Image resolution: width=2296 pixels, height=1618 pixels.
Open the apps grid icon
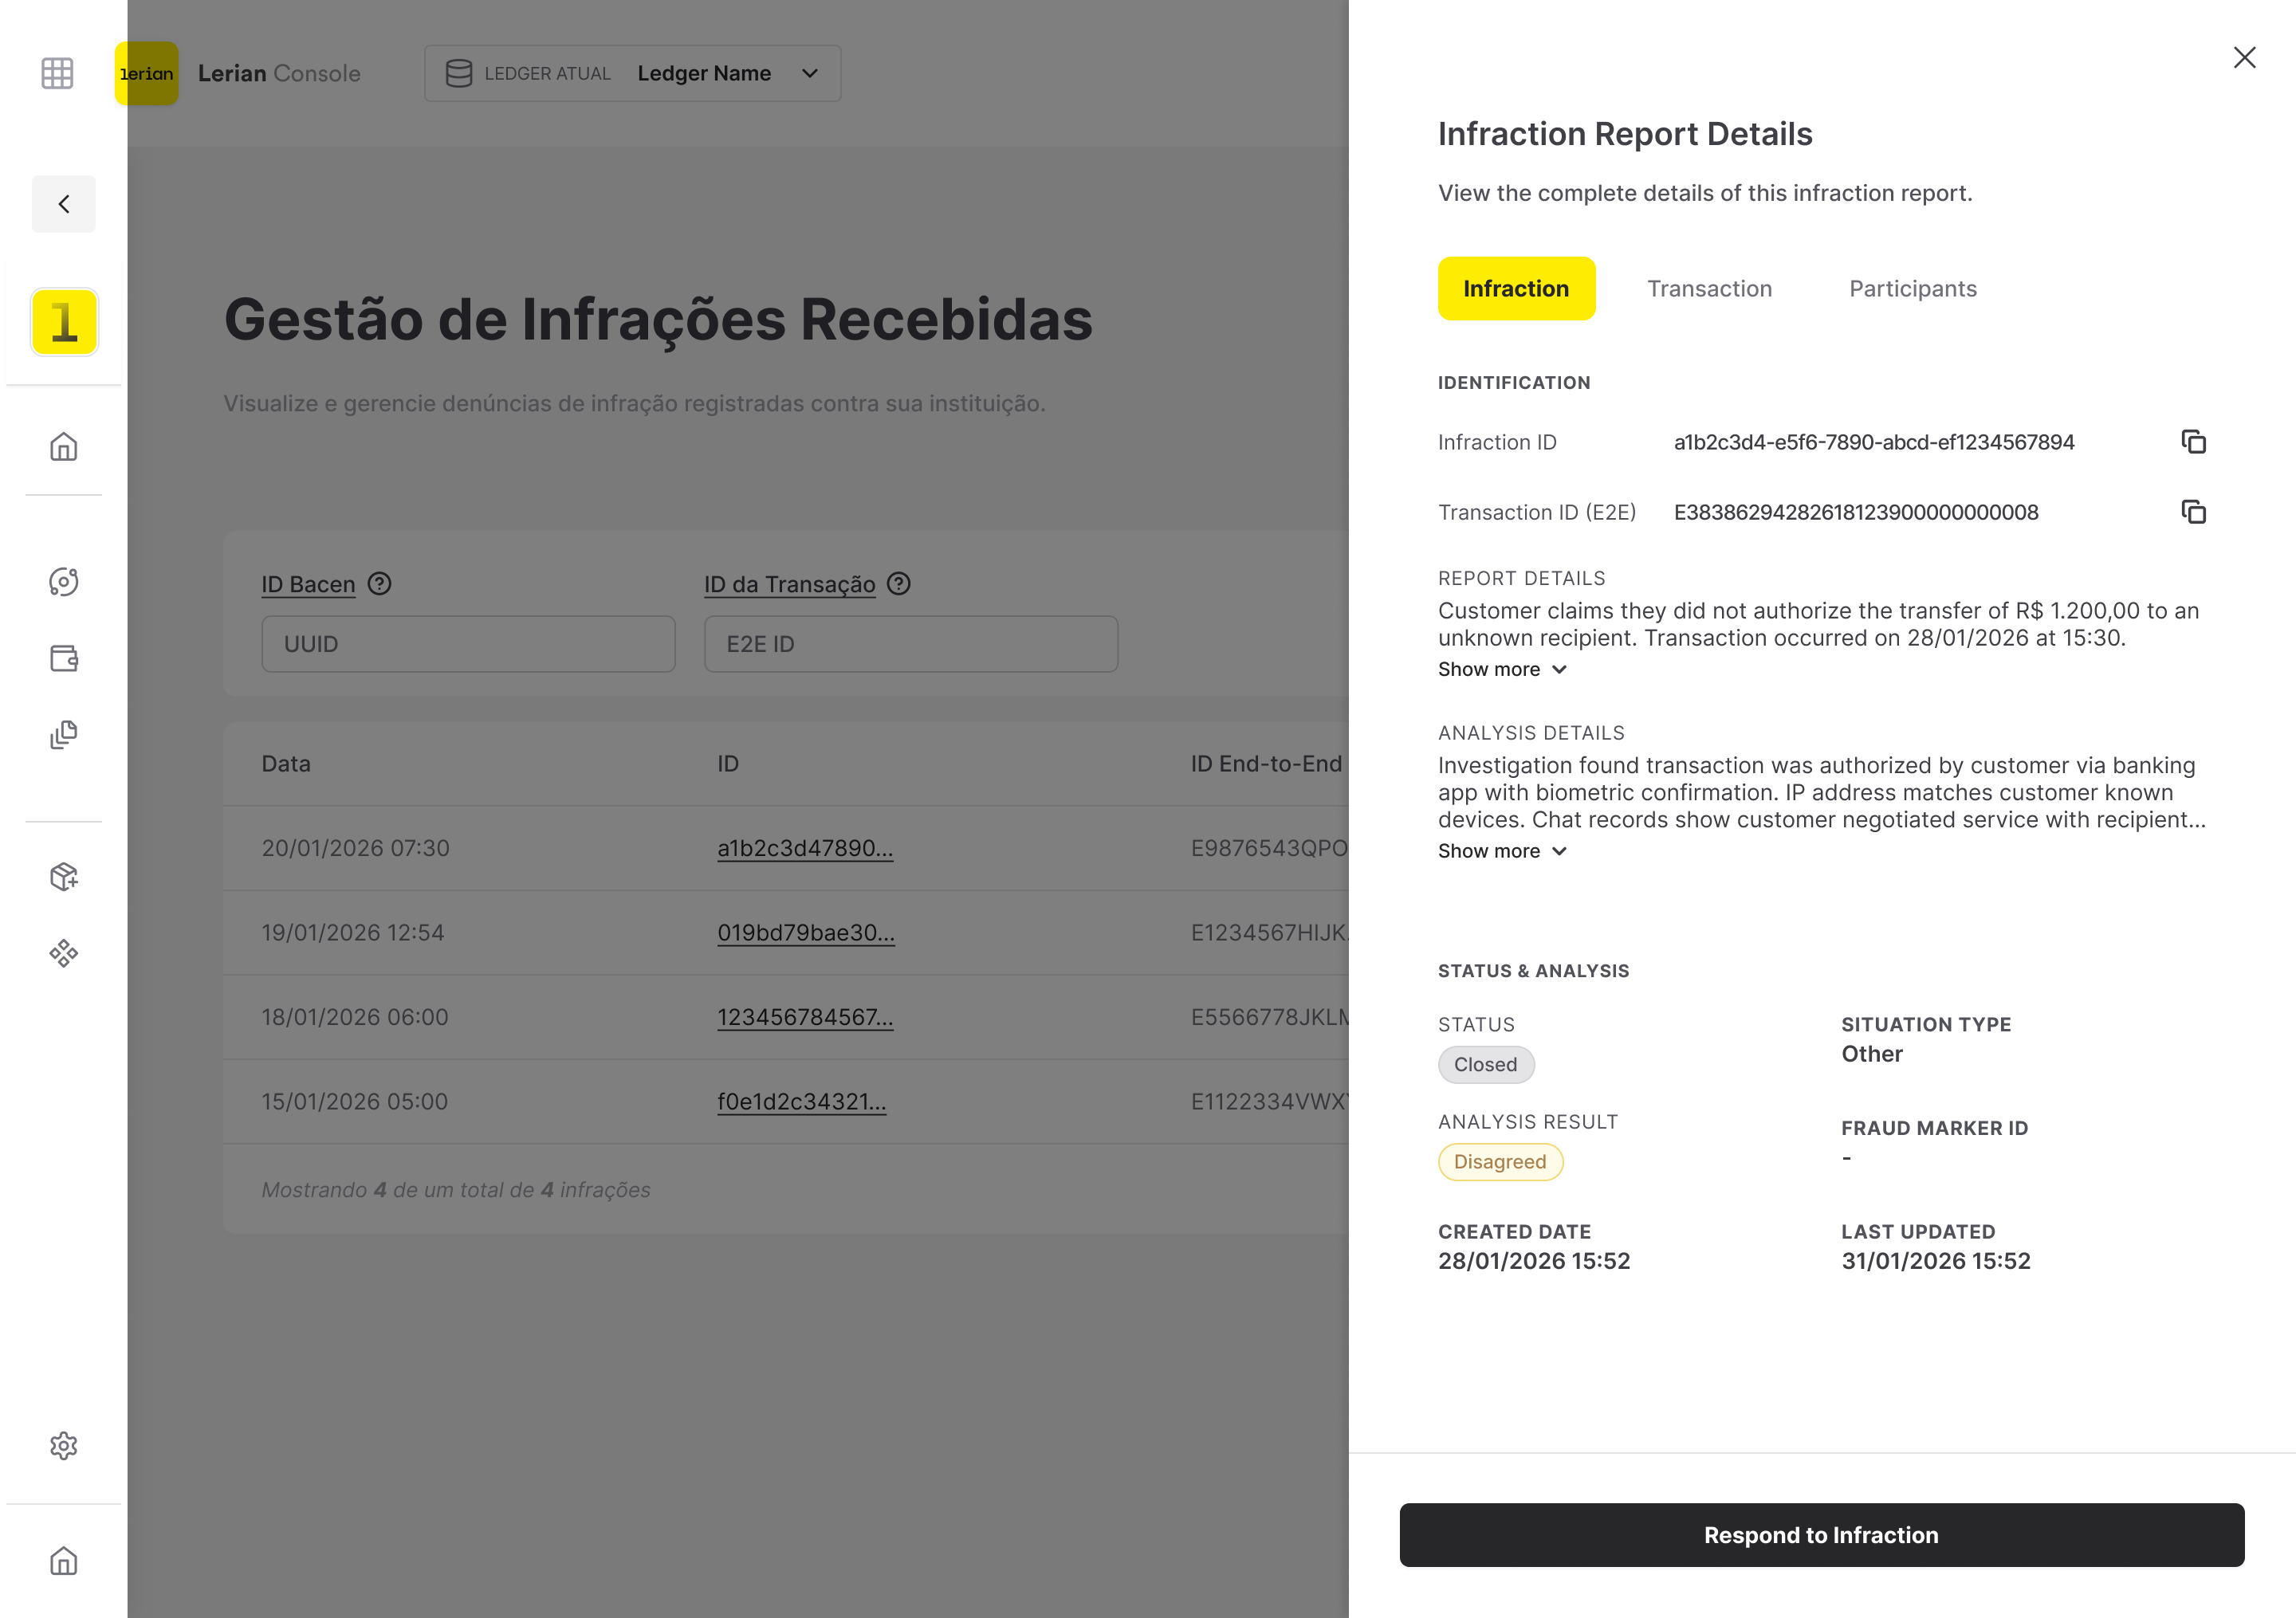pos(57,73)
